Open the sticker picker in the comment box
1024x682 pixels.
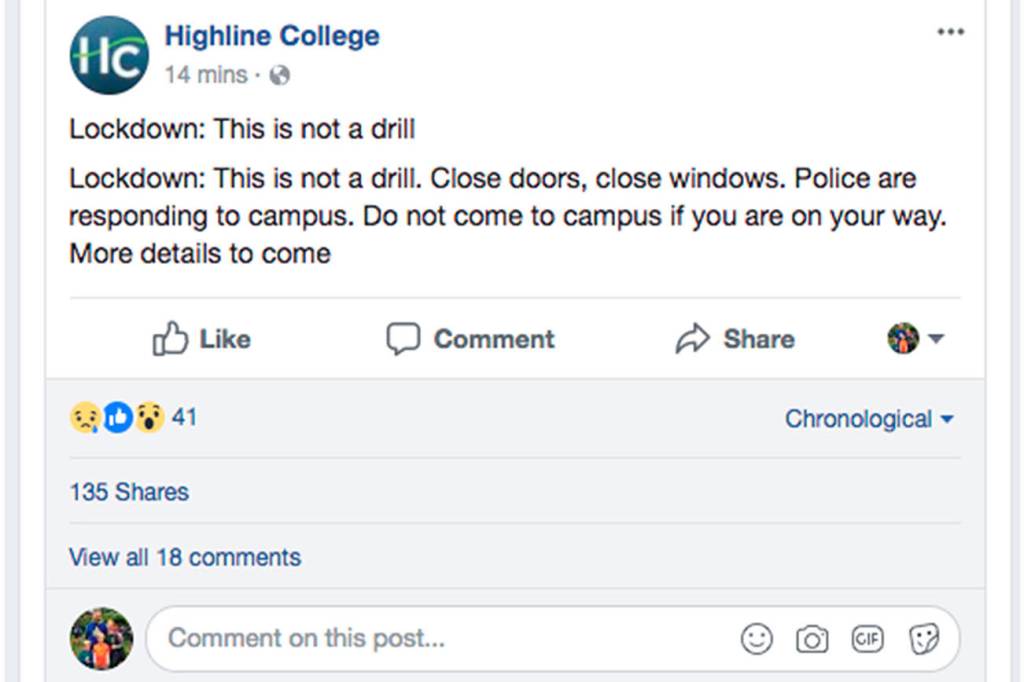[x=924, y=638]
